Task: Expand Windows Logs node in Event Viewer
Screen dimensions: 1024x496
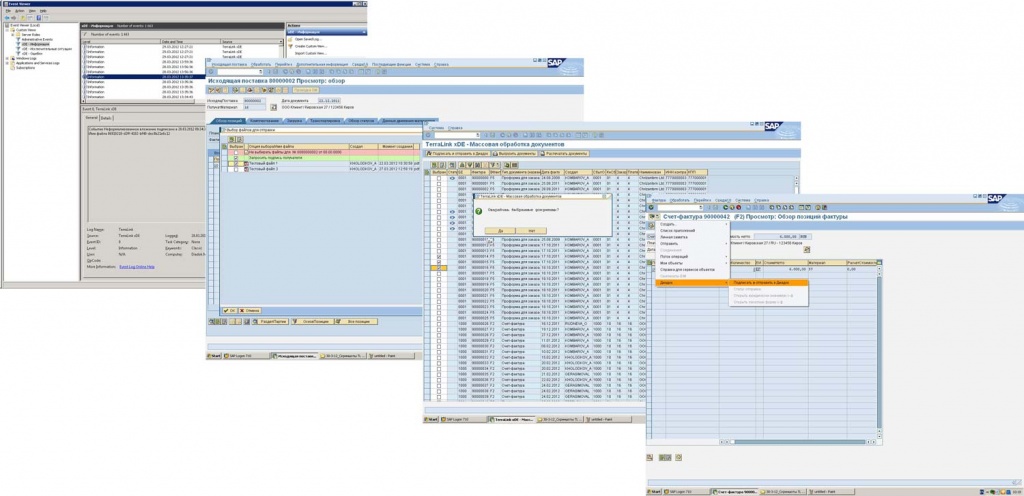Action: [7, 58]
